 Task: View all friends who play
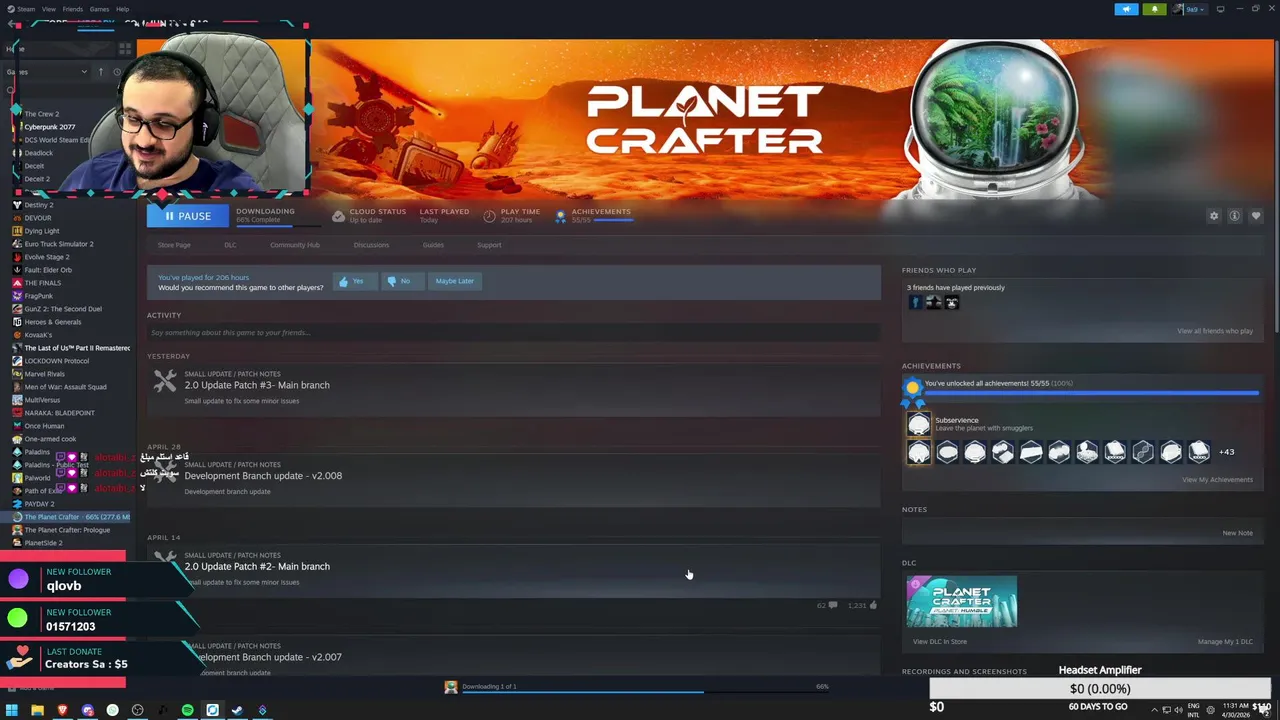pyautogui.click(x=1214, y=331)
